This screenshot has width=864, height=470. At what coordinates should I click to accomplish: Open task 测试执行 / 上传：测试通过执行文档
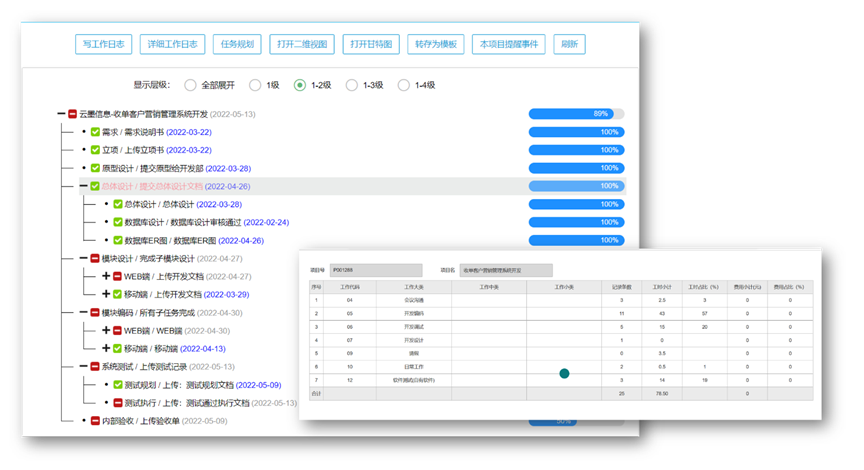pos(210,403)
